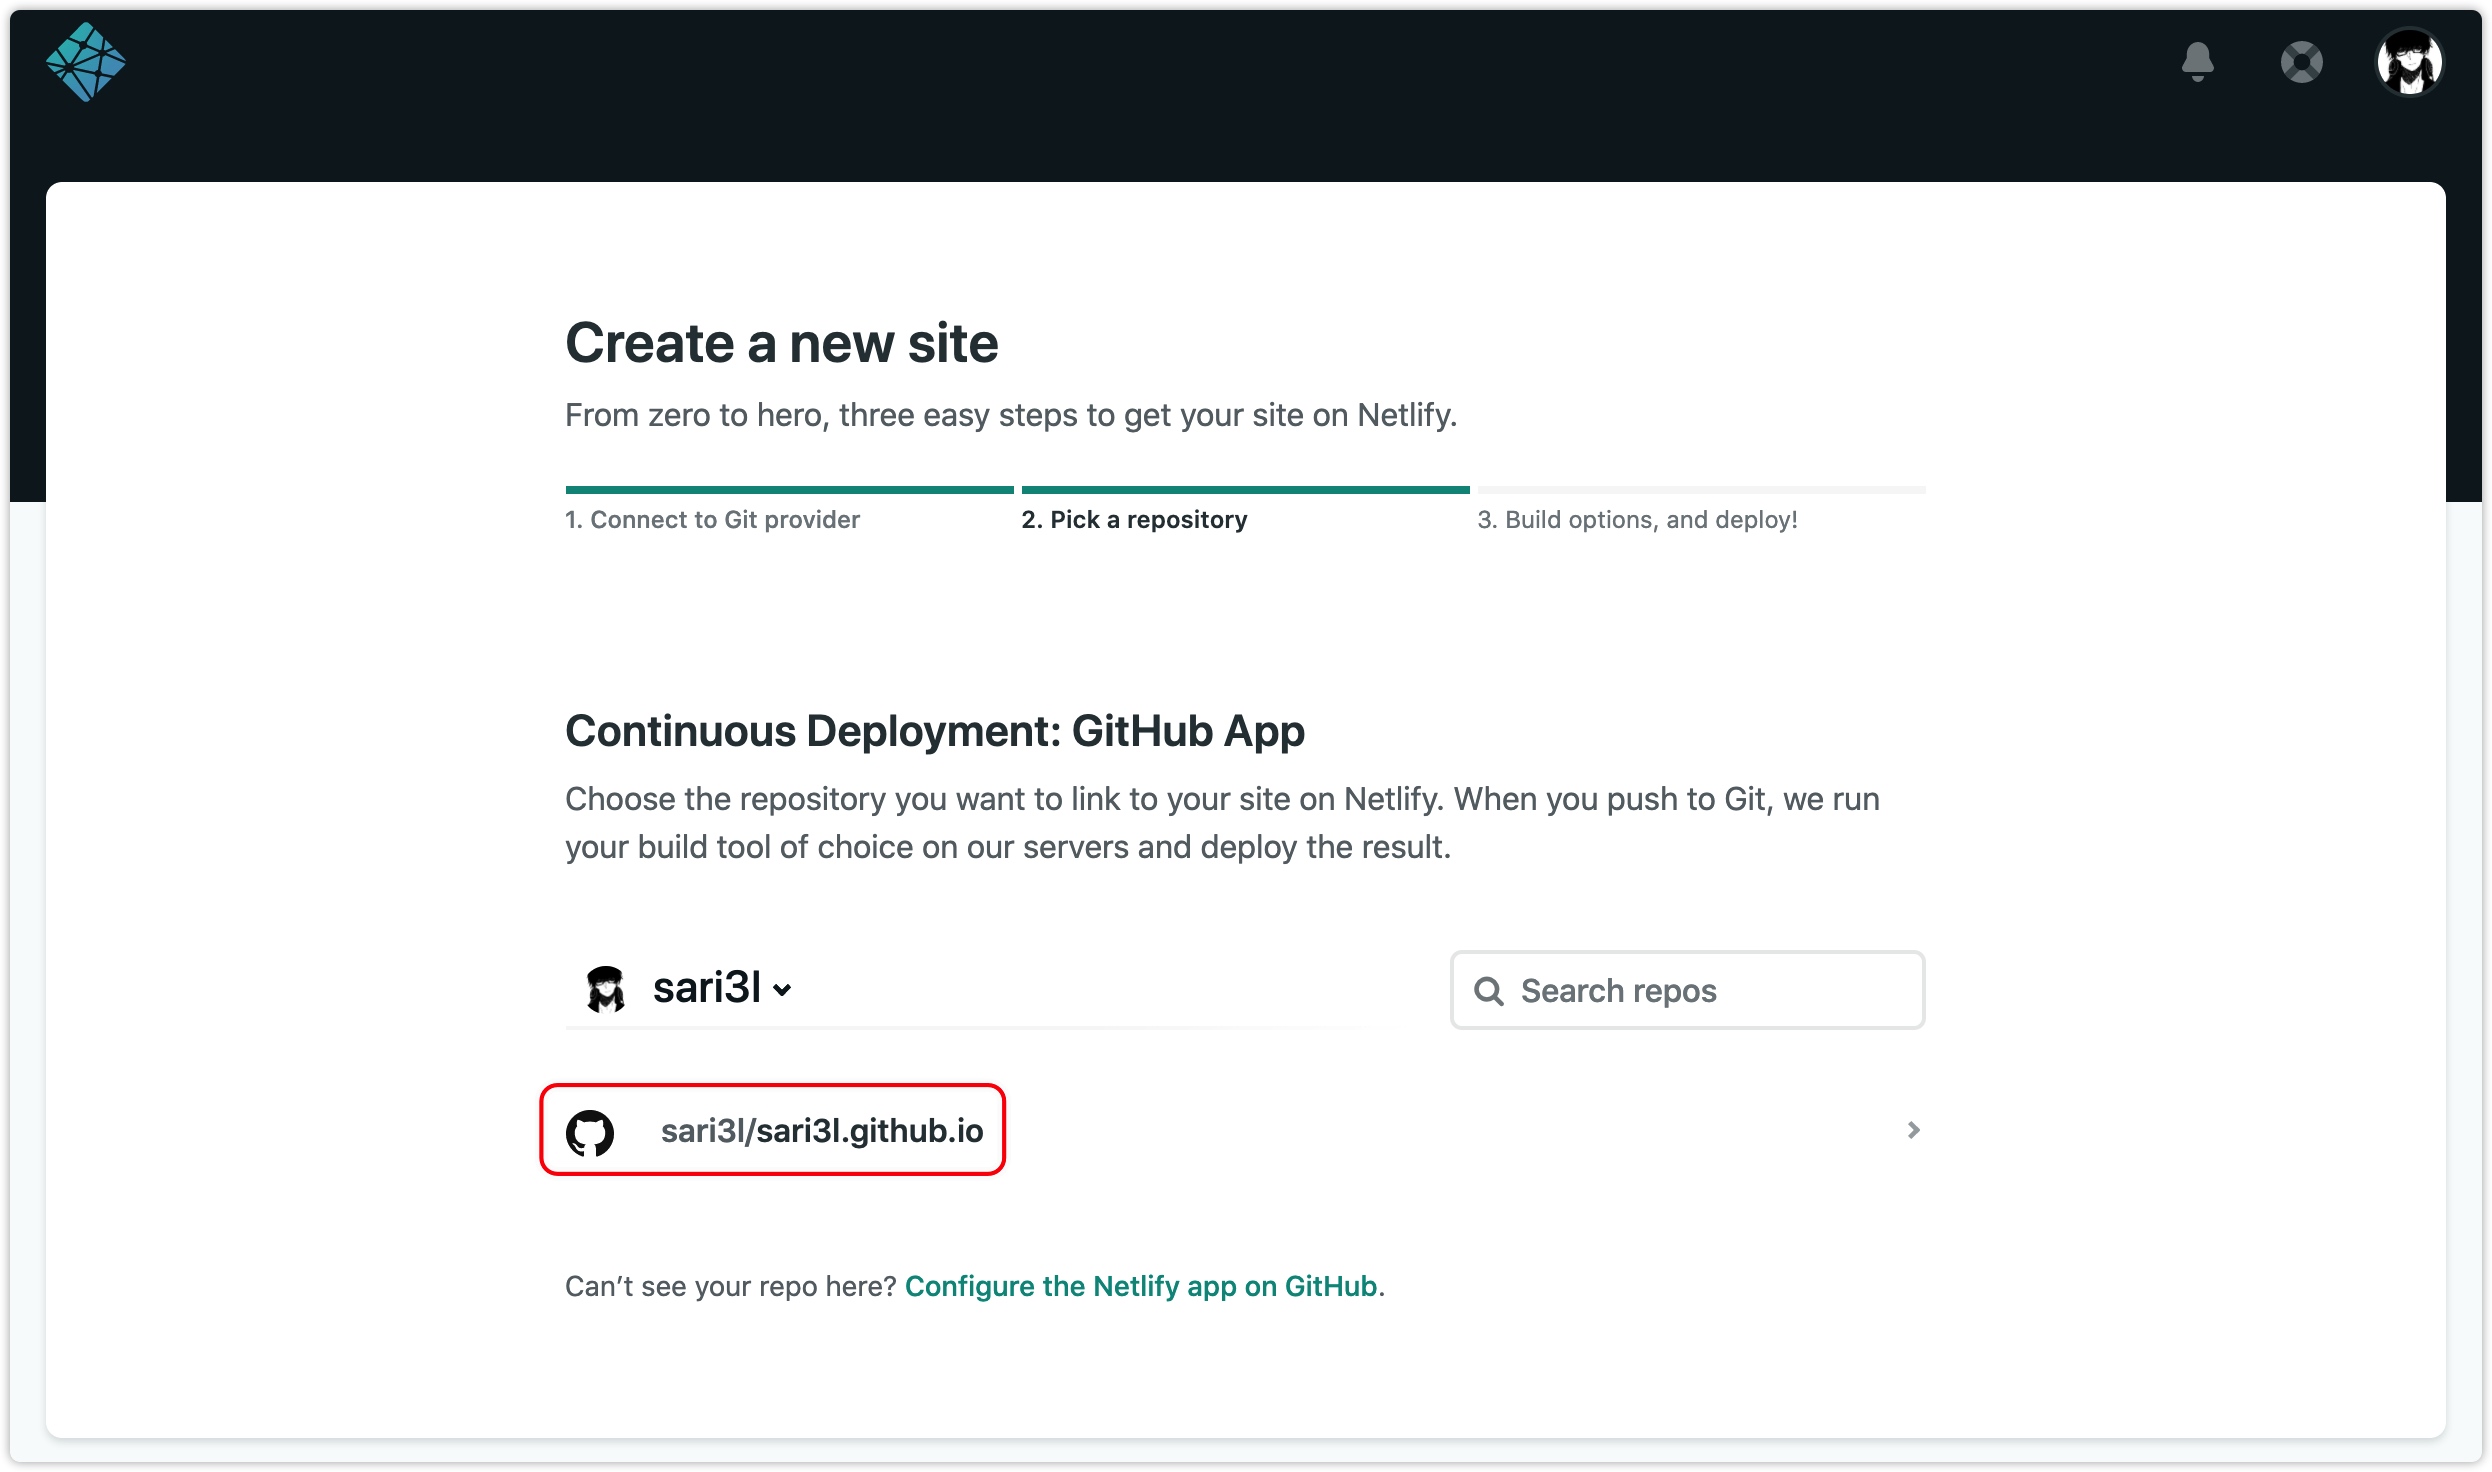Screen dimensions: 2492x1472
Task: Go to step 1 Connect to Git provider
Action: click(x=712, y=520)
